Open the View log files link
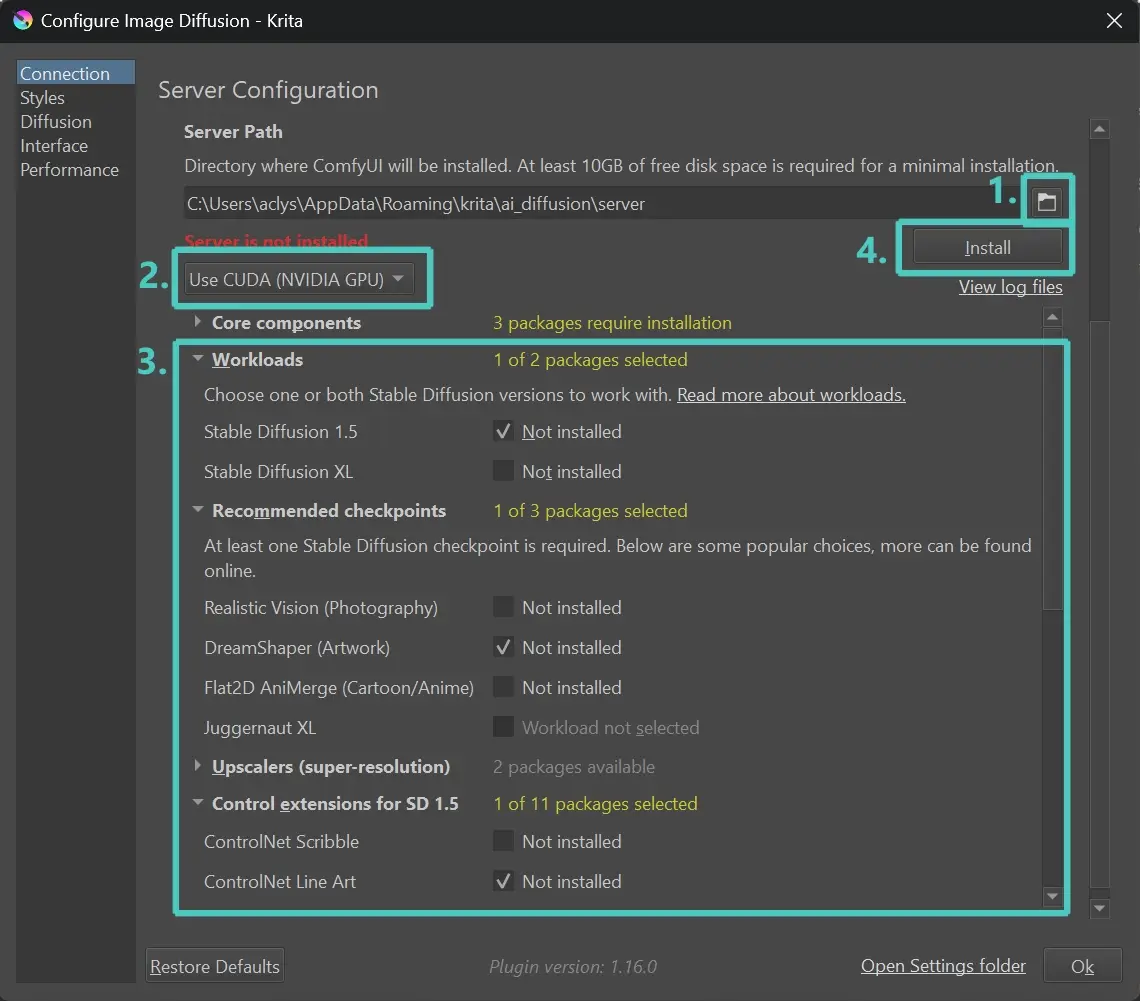1140x1001 pixels. [x=1011, y=287]
